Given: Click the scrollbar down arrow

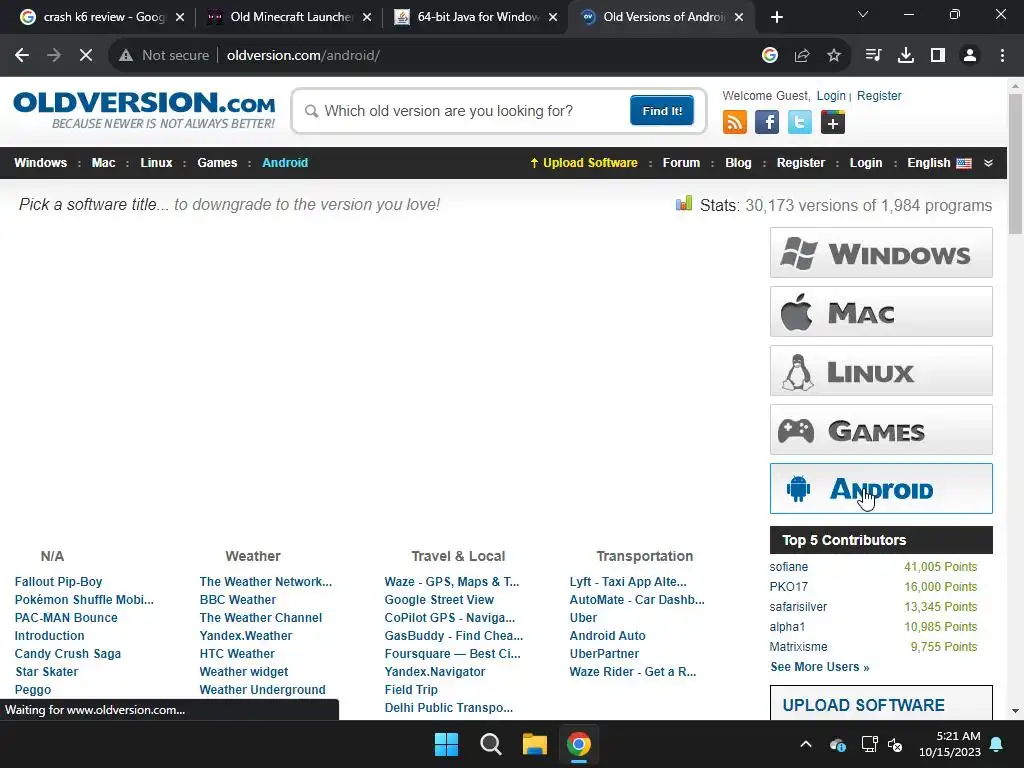Looking at the screenshot, I should tap(1015, 711).
